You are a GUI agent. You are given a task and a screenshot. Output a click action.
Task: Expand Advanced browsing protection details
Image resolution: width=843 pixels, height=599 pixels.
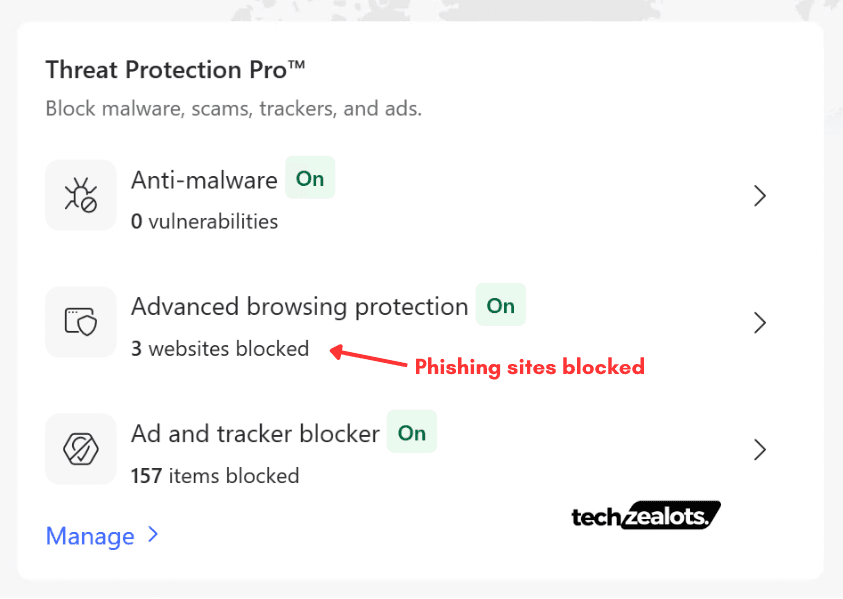pyautogui.click(x=759, y=322)
